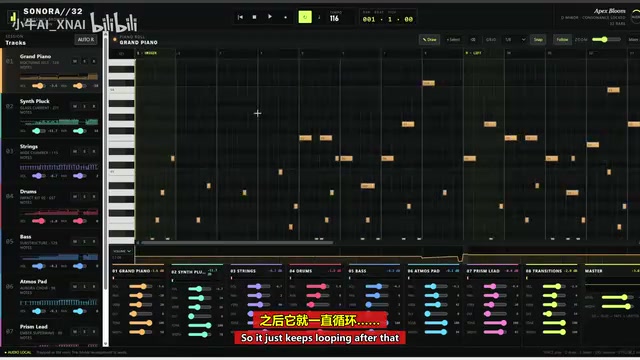Adjust the 08 Transitions mixer volume slider
Image resolution: width=640 pixels, height=360 pixels.
click(554, 287)
